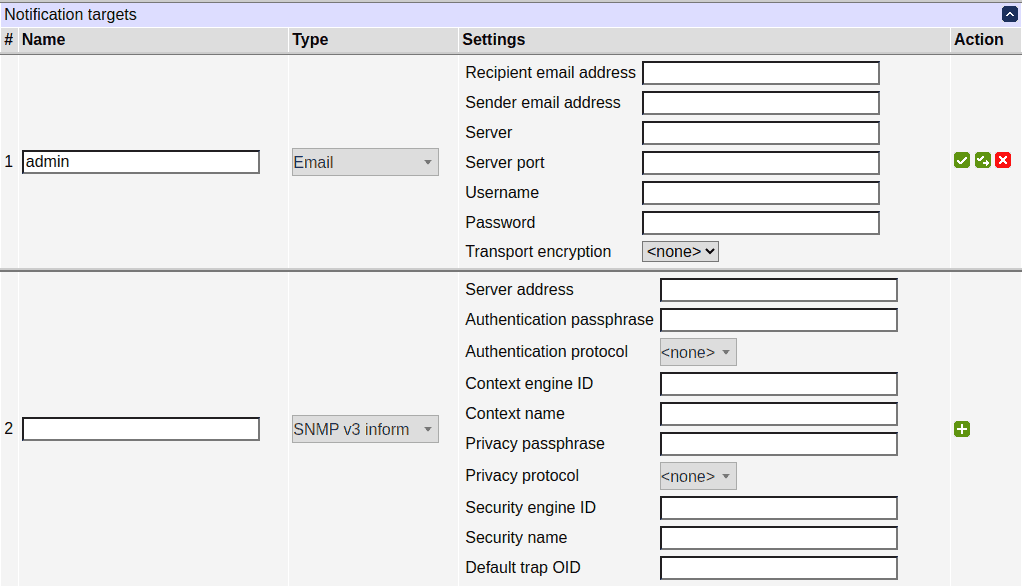The image size is (1022, 587).
Task: Click the green apply-and-continue checkmark icon
Action: tap(982, 160)
